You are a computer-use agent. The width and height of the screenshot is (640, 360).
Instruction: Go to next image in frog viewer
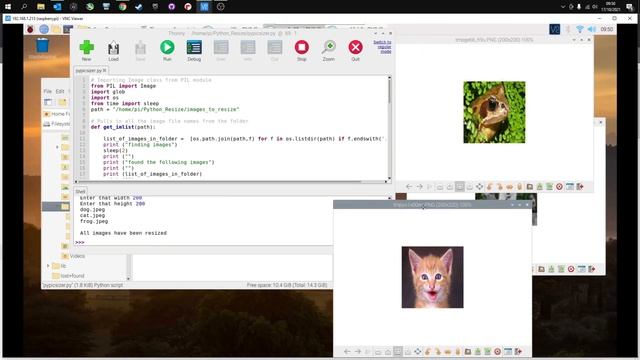(419, 187)
